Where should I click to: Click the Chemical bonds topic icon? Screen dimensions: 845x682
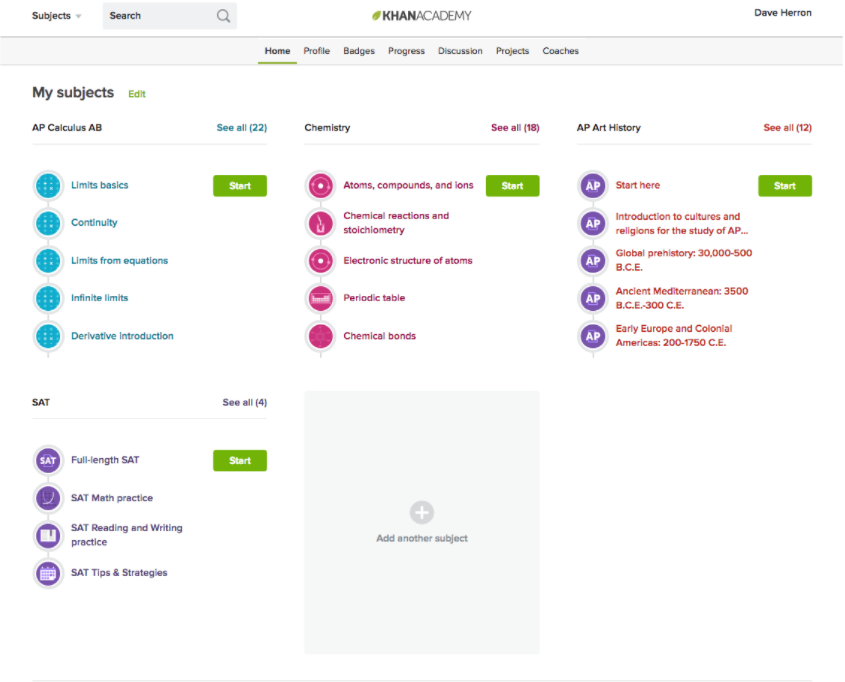(321, 336)
